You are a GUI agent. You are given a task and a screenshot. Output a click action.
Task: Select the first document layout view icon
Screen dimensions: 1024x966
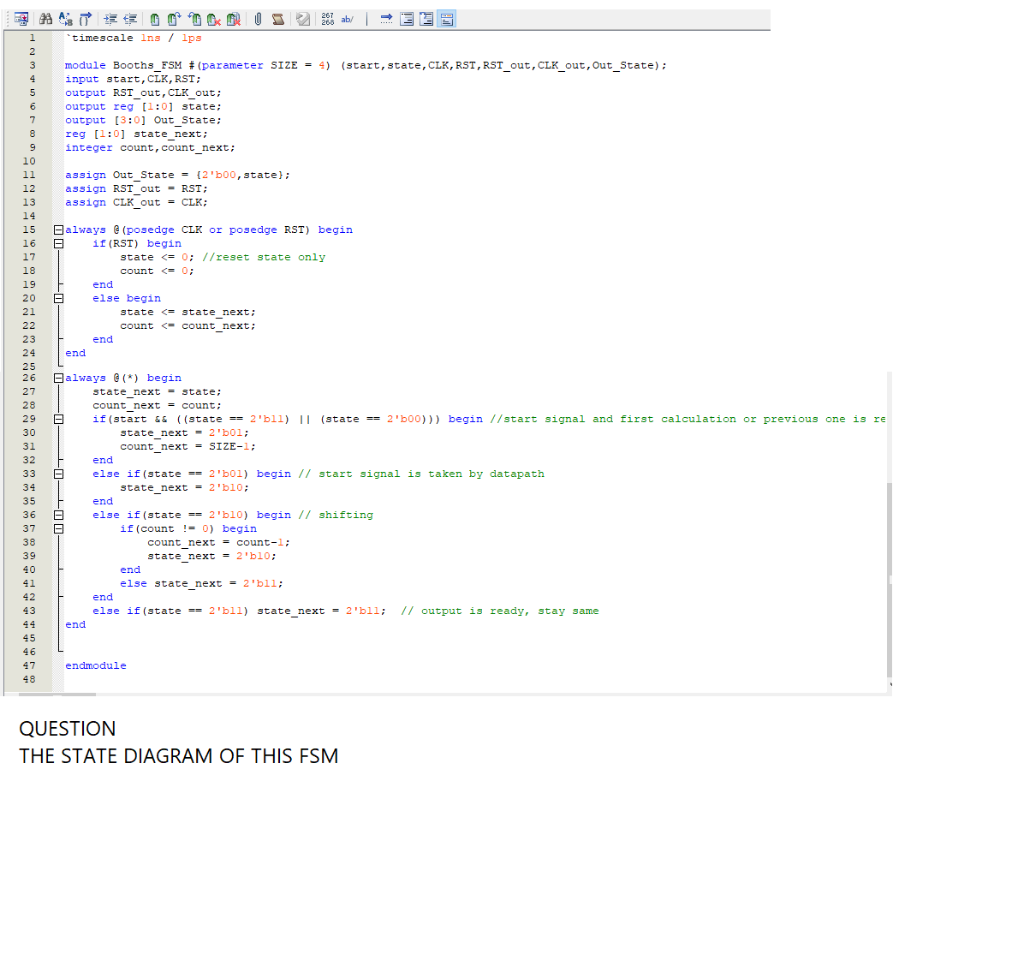pos(406,18)
